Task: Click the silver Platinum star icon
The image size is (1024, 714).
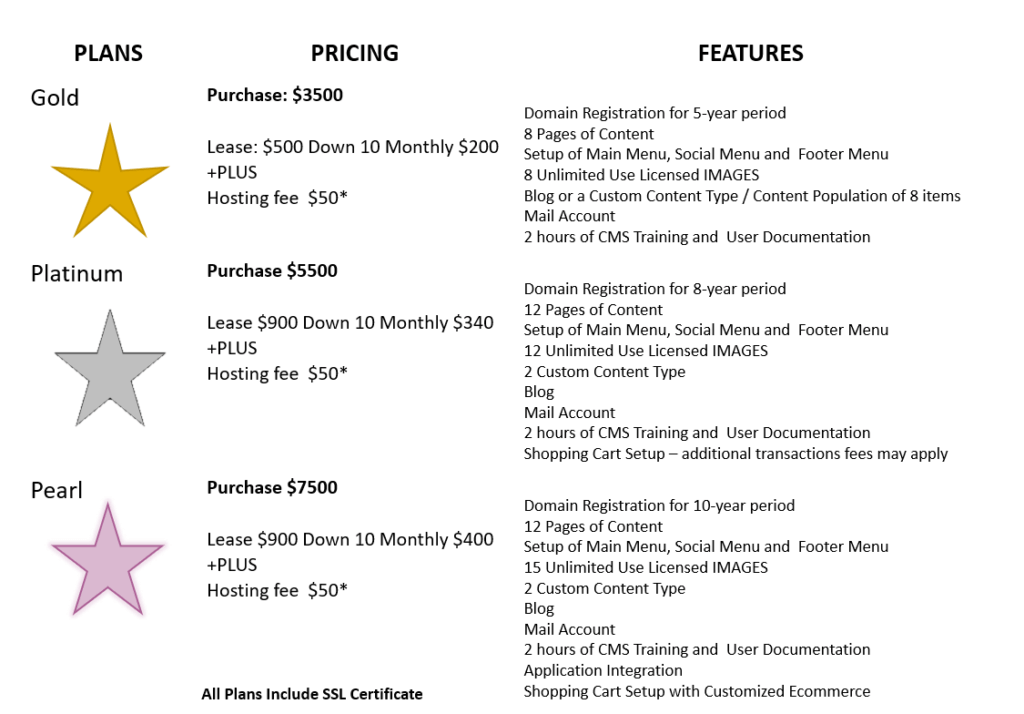Action: point(110,369)
